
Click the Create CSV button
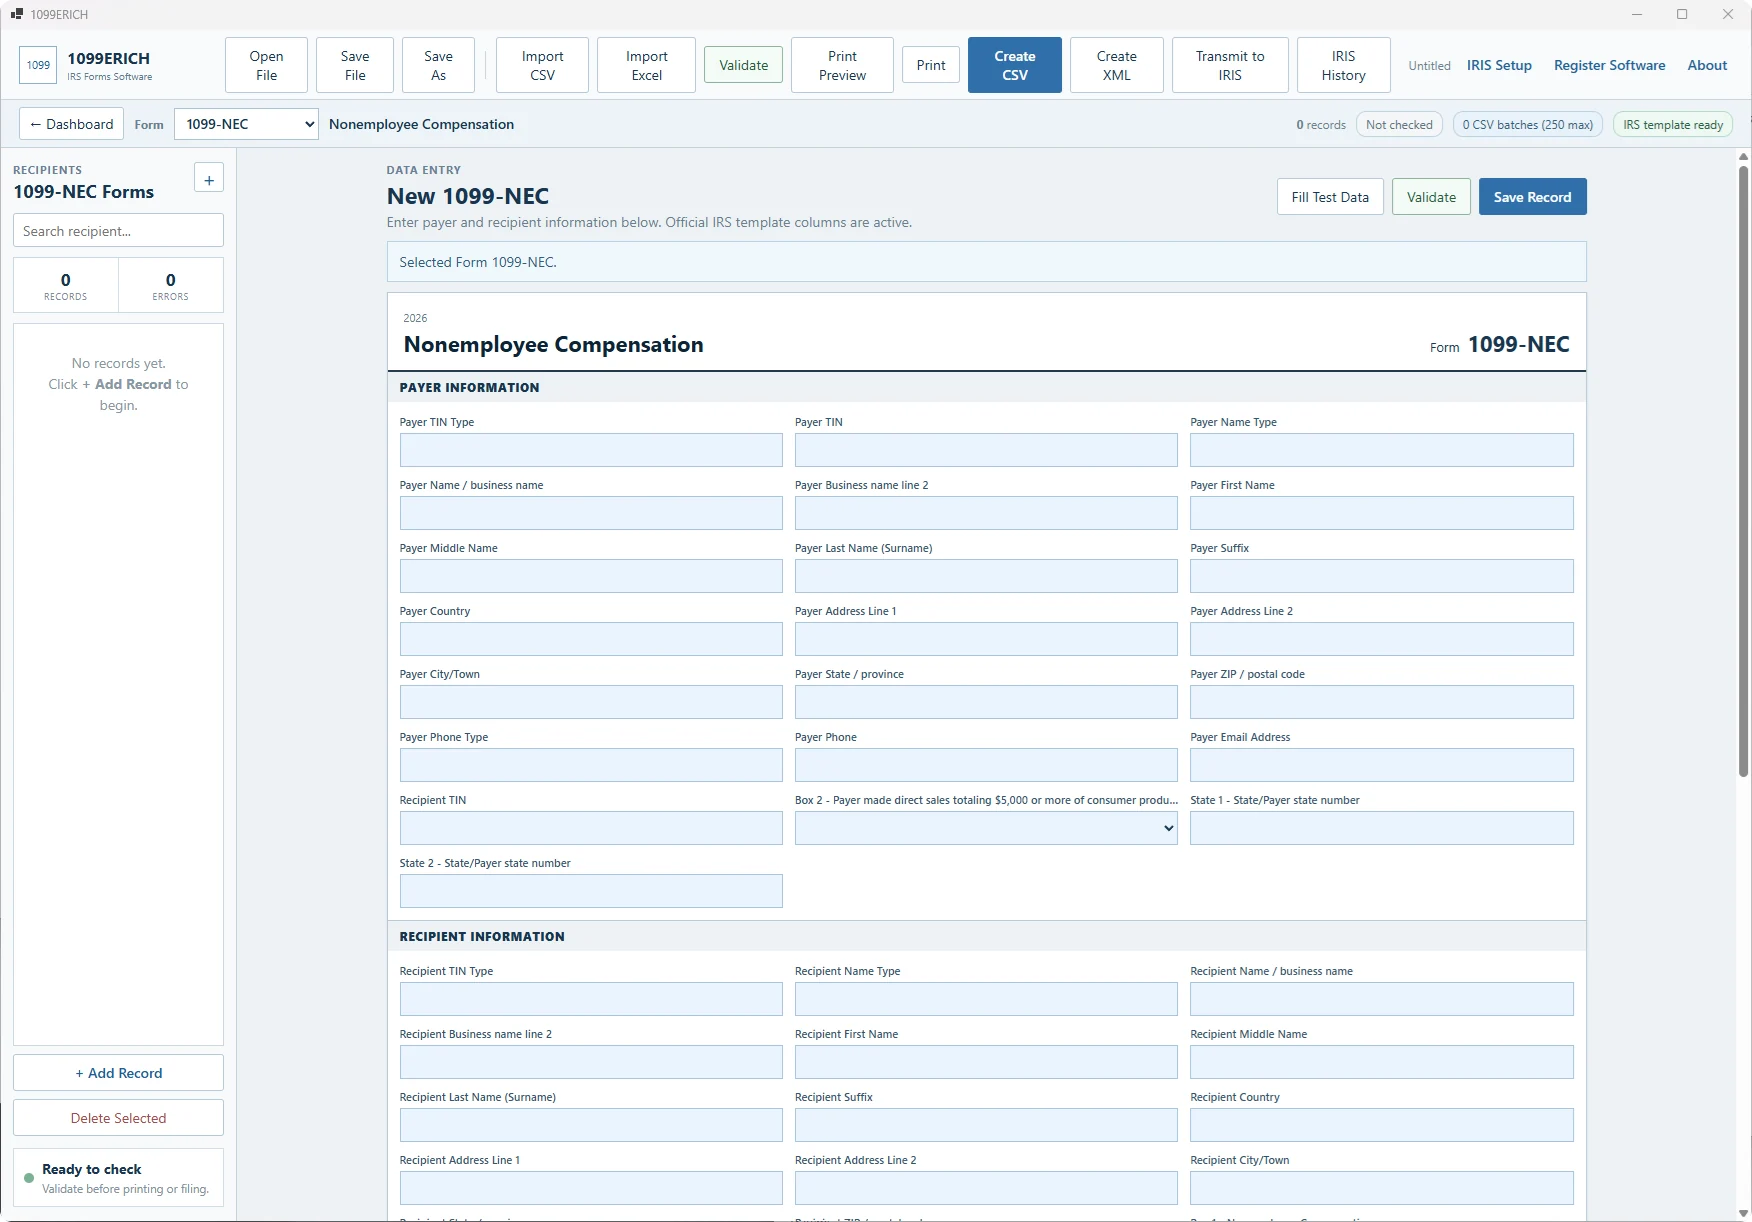[x=1015, y=65]
